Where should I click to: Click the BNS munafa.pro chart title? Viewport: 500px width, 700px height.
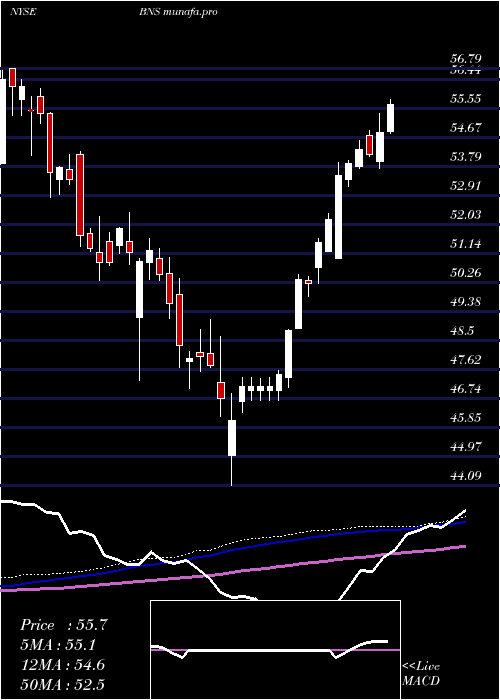178,12
